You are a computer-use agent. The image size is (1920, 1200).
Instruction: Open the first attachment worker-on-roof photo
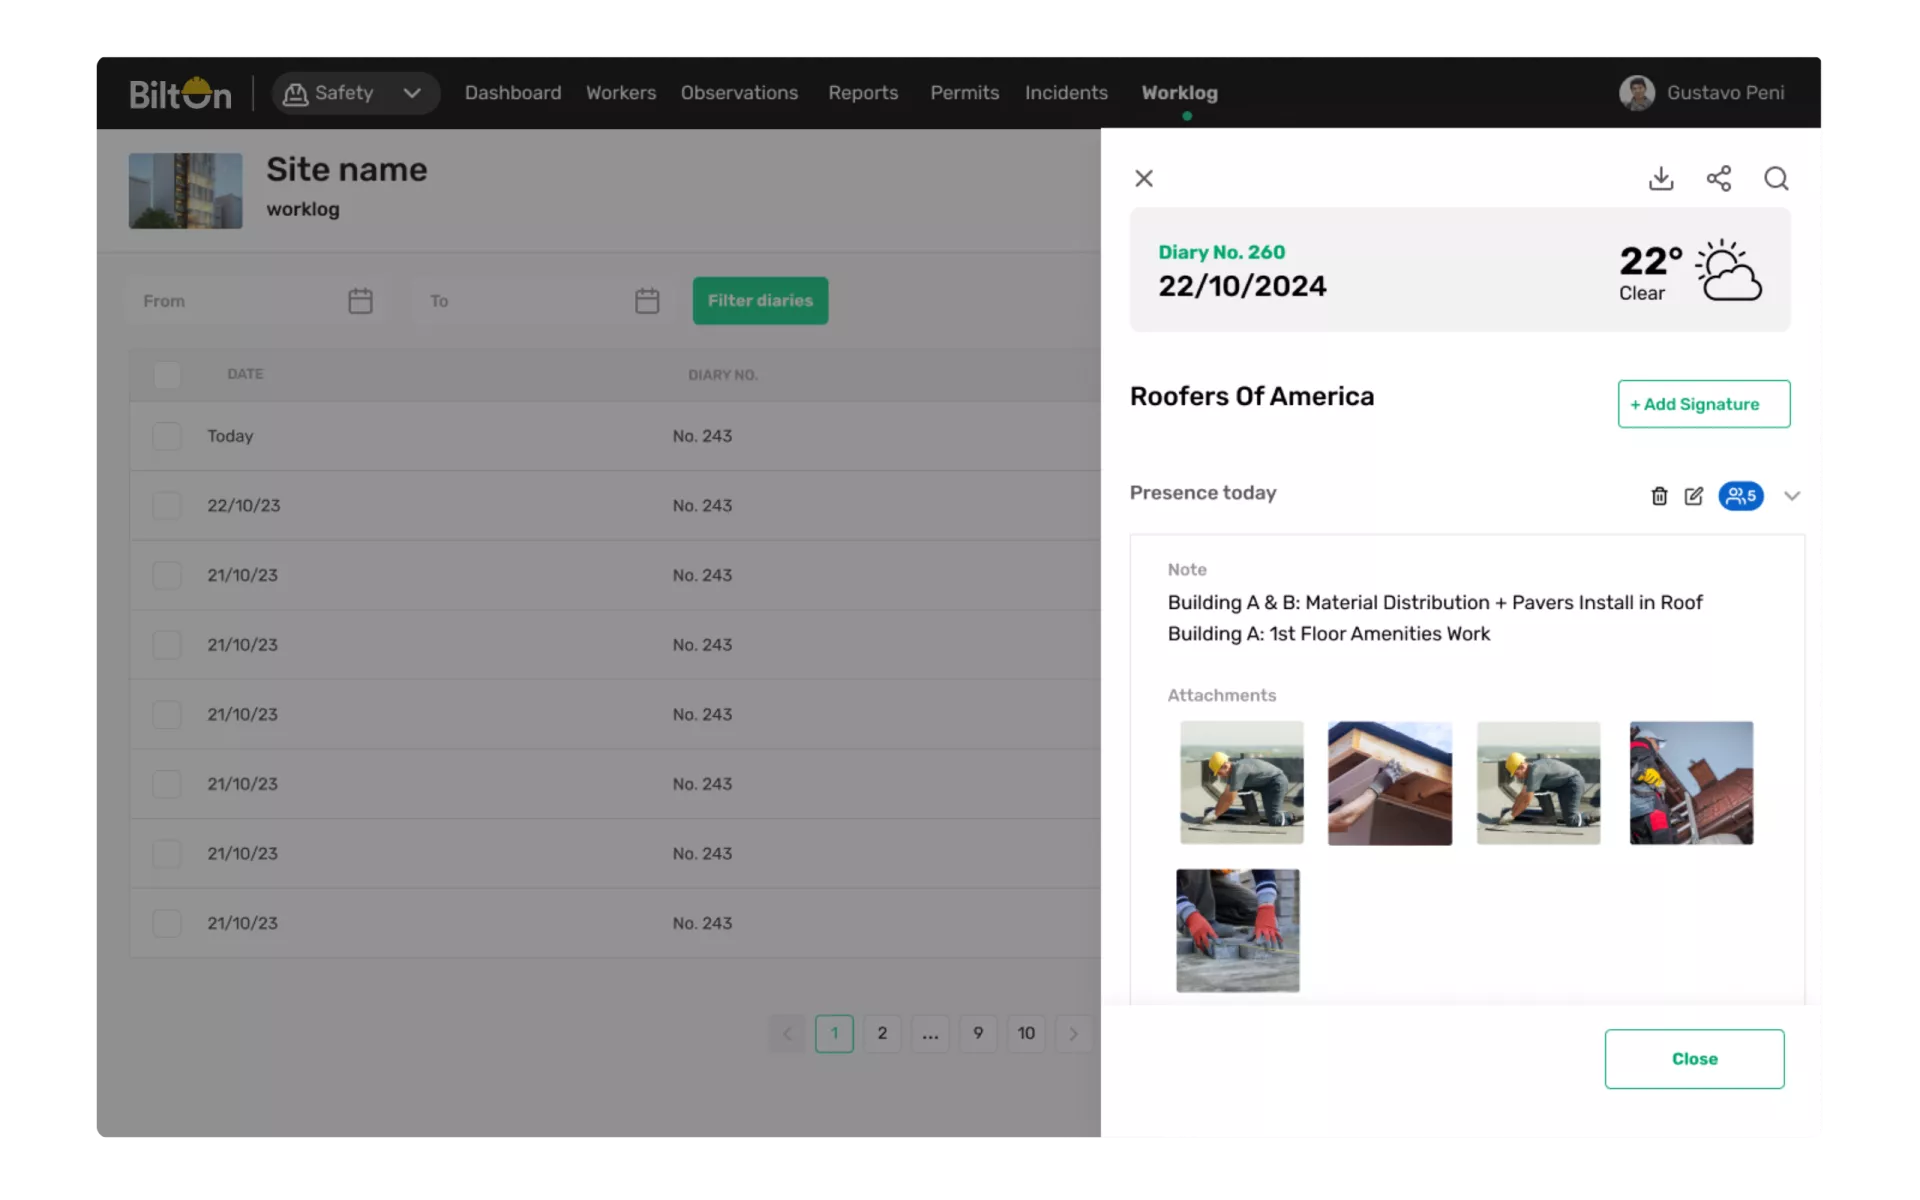(x=1241, y=783)
